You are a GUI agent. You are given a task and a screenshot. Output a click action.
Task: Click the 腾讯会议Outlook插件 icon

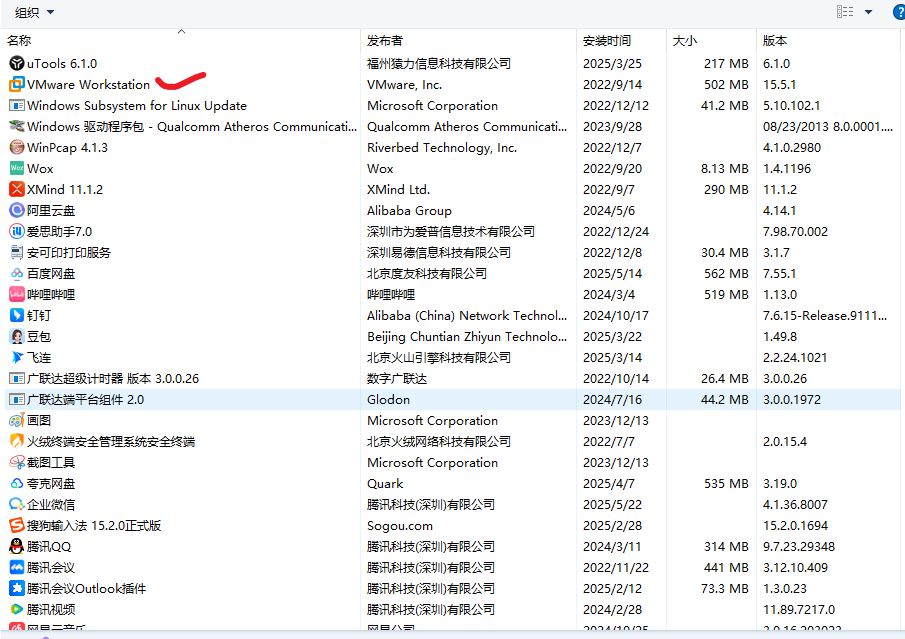[17, 588]
